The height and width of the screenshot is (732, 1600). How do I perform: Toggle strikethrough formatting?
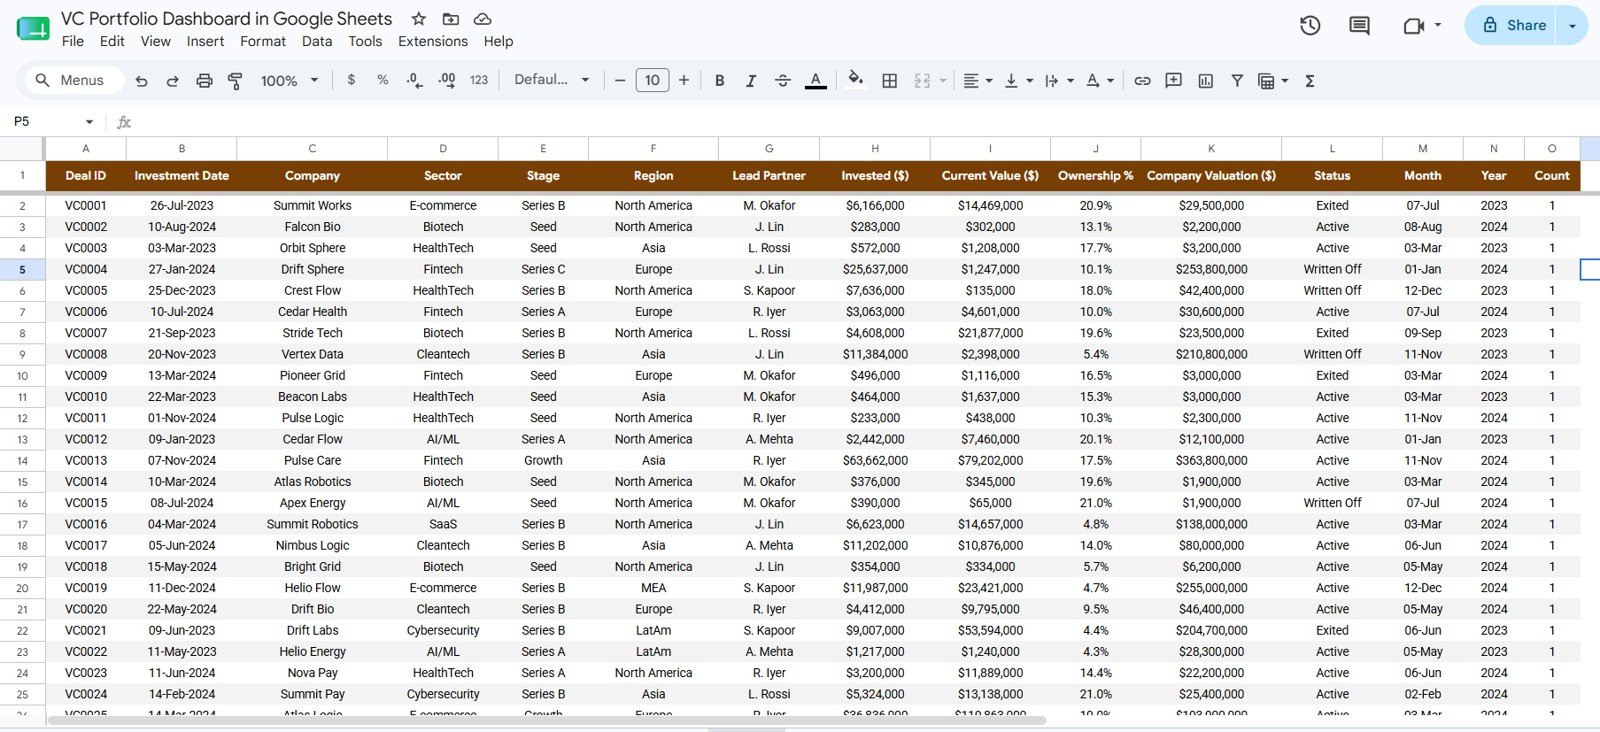point(782,81)
